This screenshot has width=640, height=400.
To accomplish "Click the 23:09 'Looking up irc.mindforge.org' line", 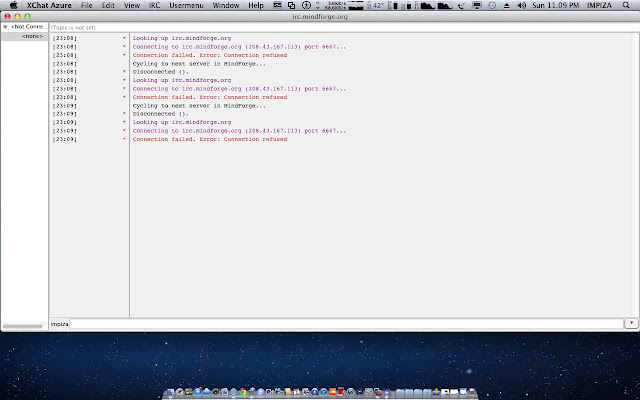I will click(182, 122).
